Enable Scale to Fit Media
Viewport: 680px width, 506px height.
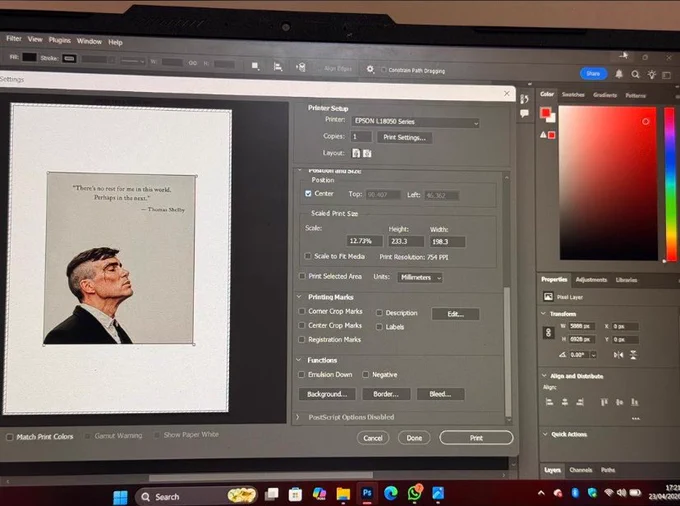(x=307, y=256)
